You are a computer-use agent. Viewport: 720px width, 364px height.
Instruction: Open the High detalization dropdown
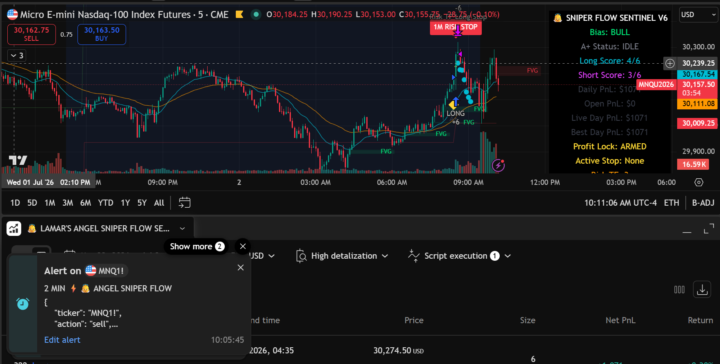click(342, 256)
